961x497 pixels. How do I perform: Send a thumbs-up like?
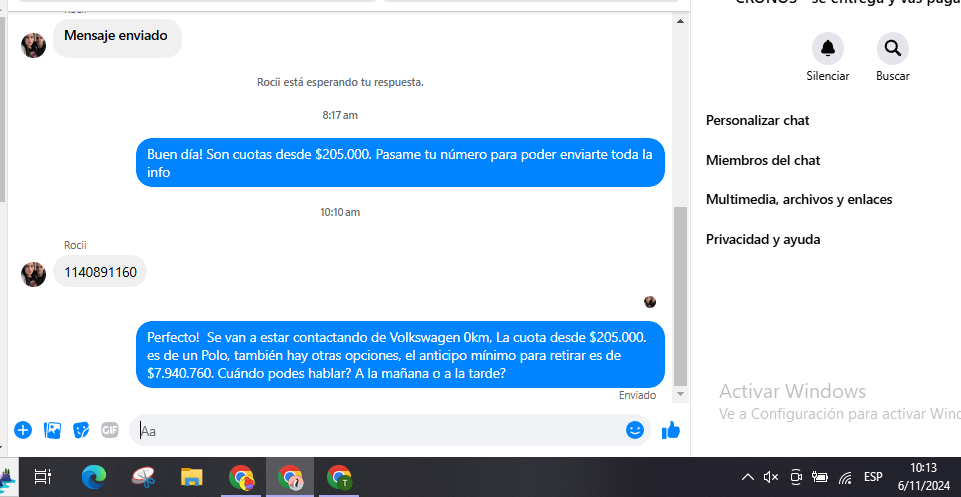point(671,430)
